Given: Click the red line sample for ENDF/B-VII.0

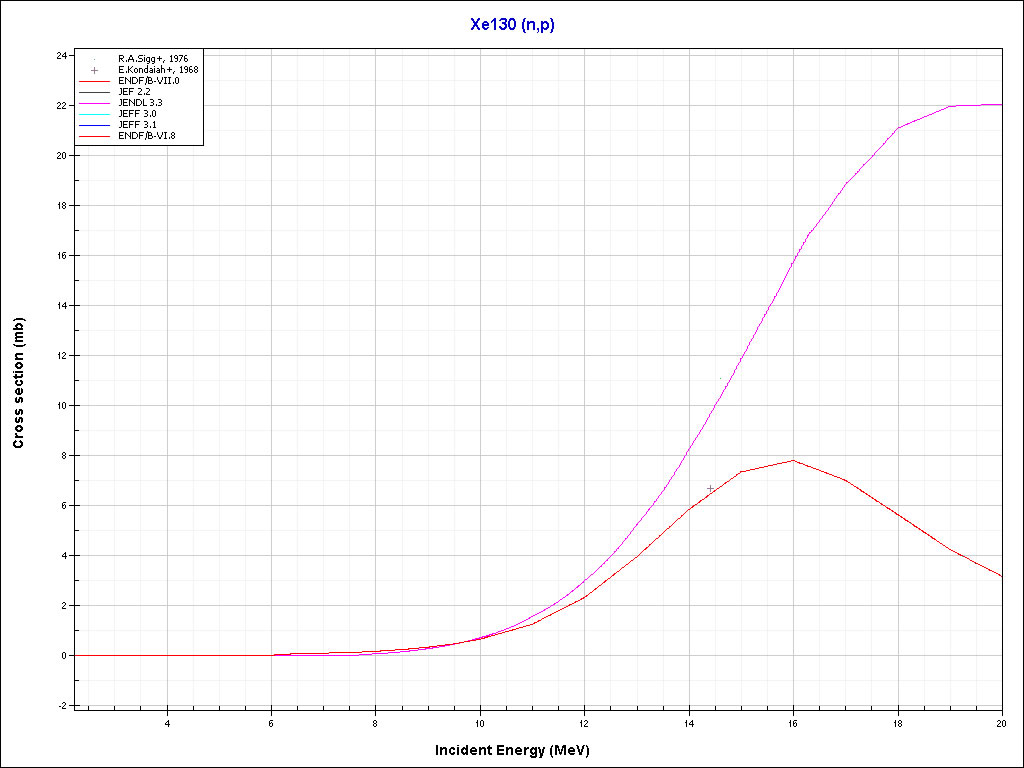Looking at the screenshot, I should [95, 81].
